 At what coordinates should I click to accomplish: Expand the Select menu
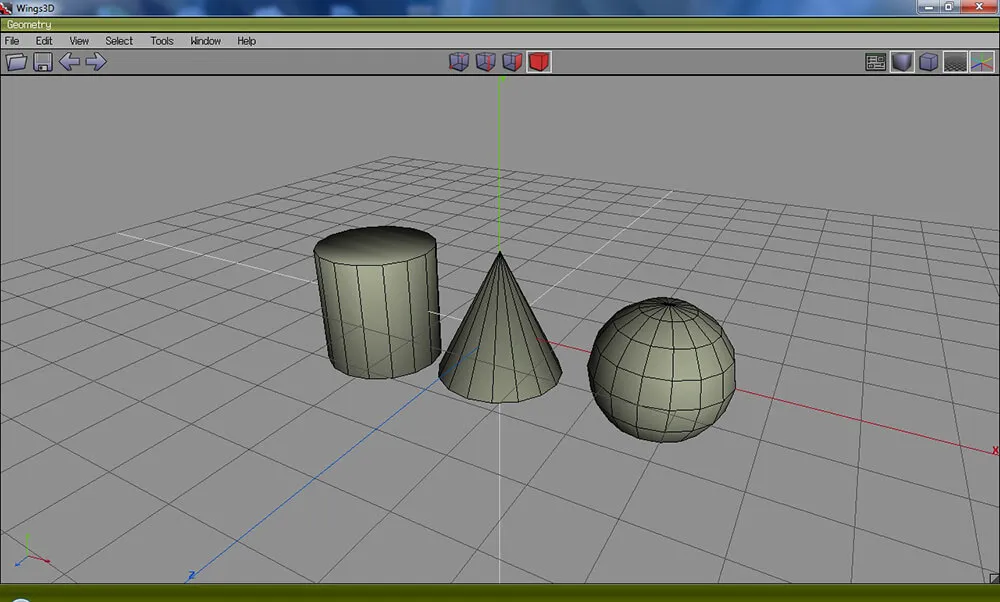pos(119,41)
